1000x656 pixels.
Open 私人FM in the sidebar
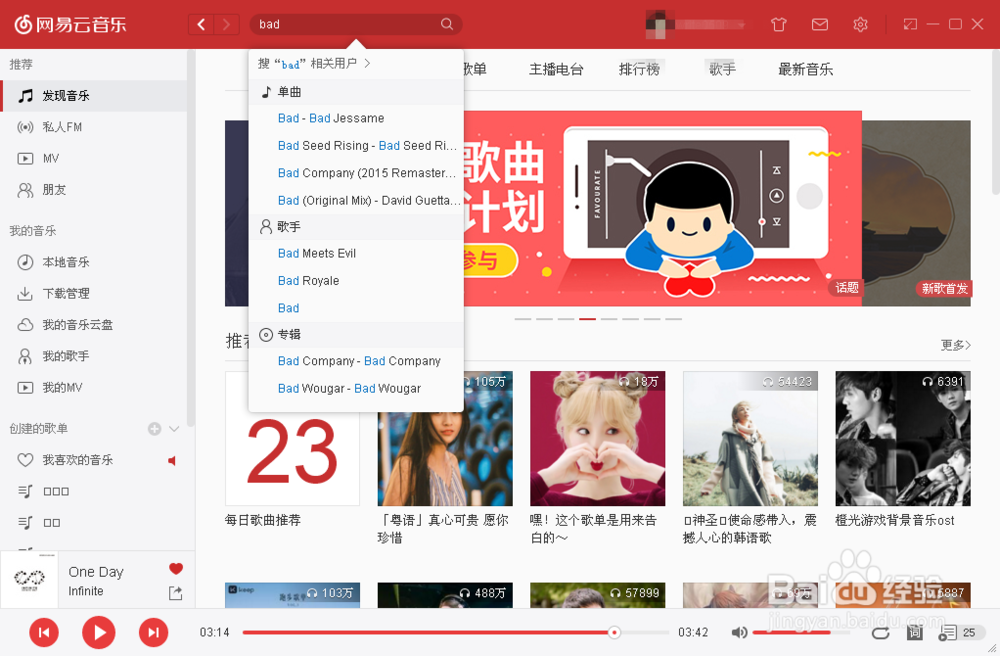pyautogui.click(x=94, y=127)
